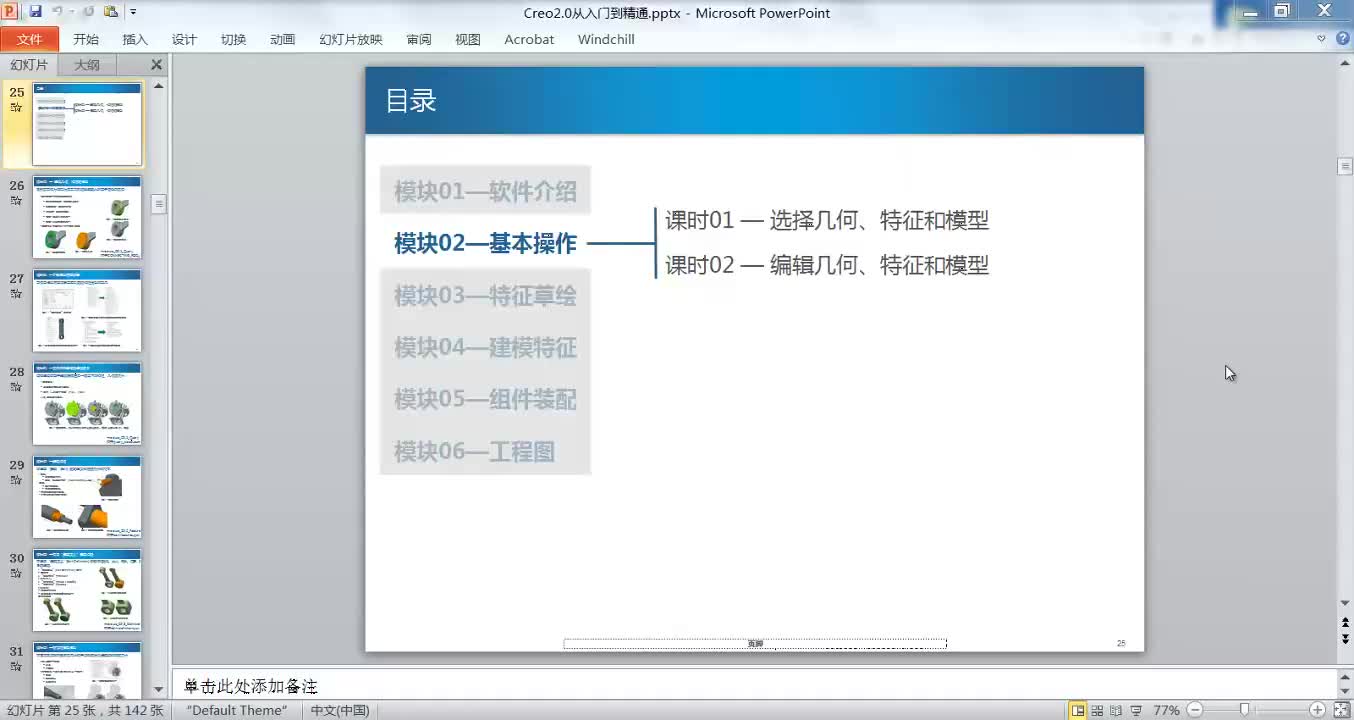Select the 幻灯片 pane tab
The image size is (1354, 720).
point(29,65)
